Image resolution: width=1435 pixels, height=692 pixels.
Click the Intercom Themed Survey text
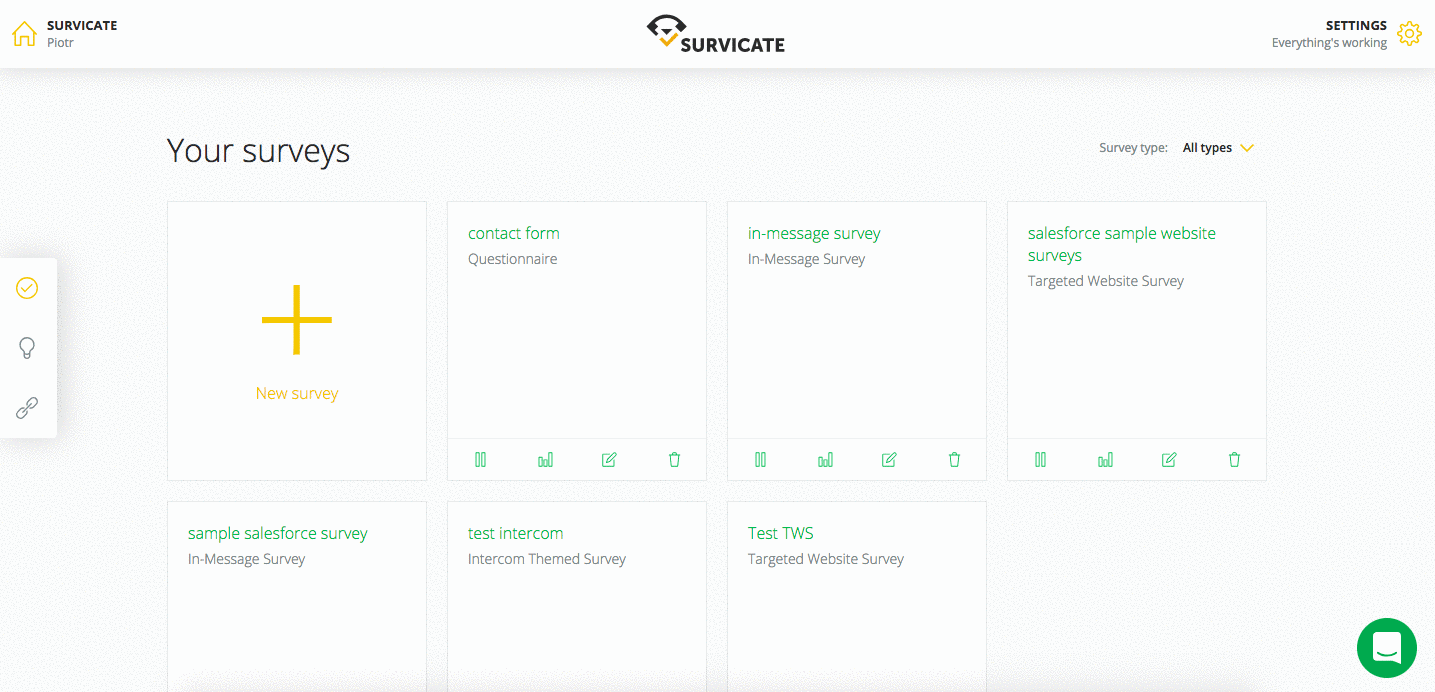[547, 559]
